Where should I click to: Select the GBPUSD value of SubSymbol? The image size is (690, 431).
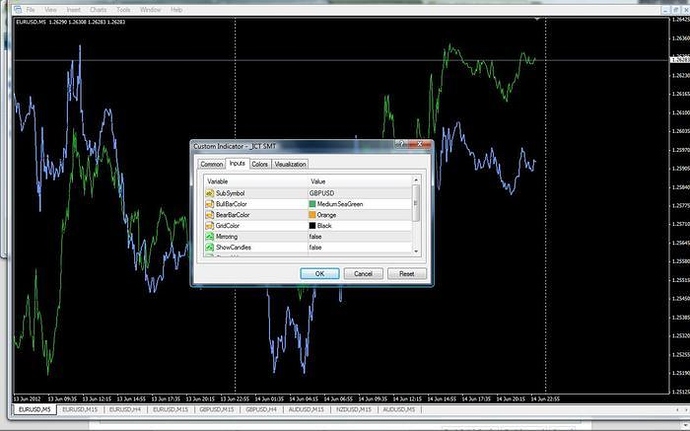tap(322, 193)
